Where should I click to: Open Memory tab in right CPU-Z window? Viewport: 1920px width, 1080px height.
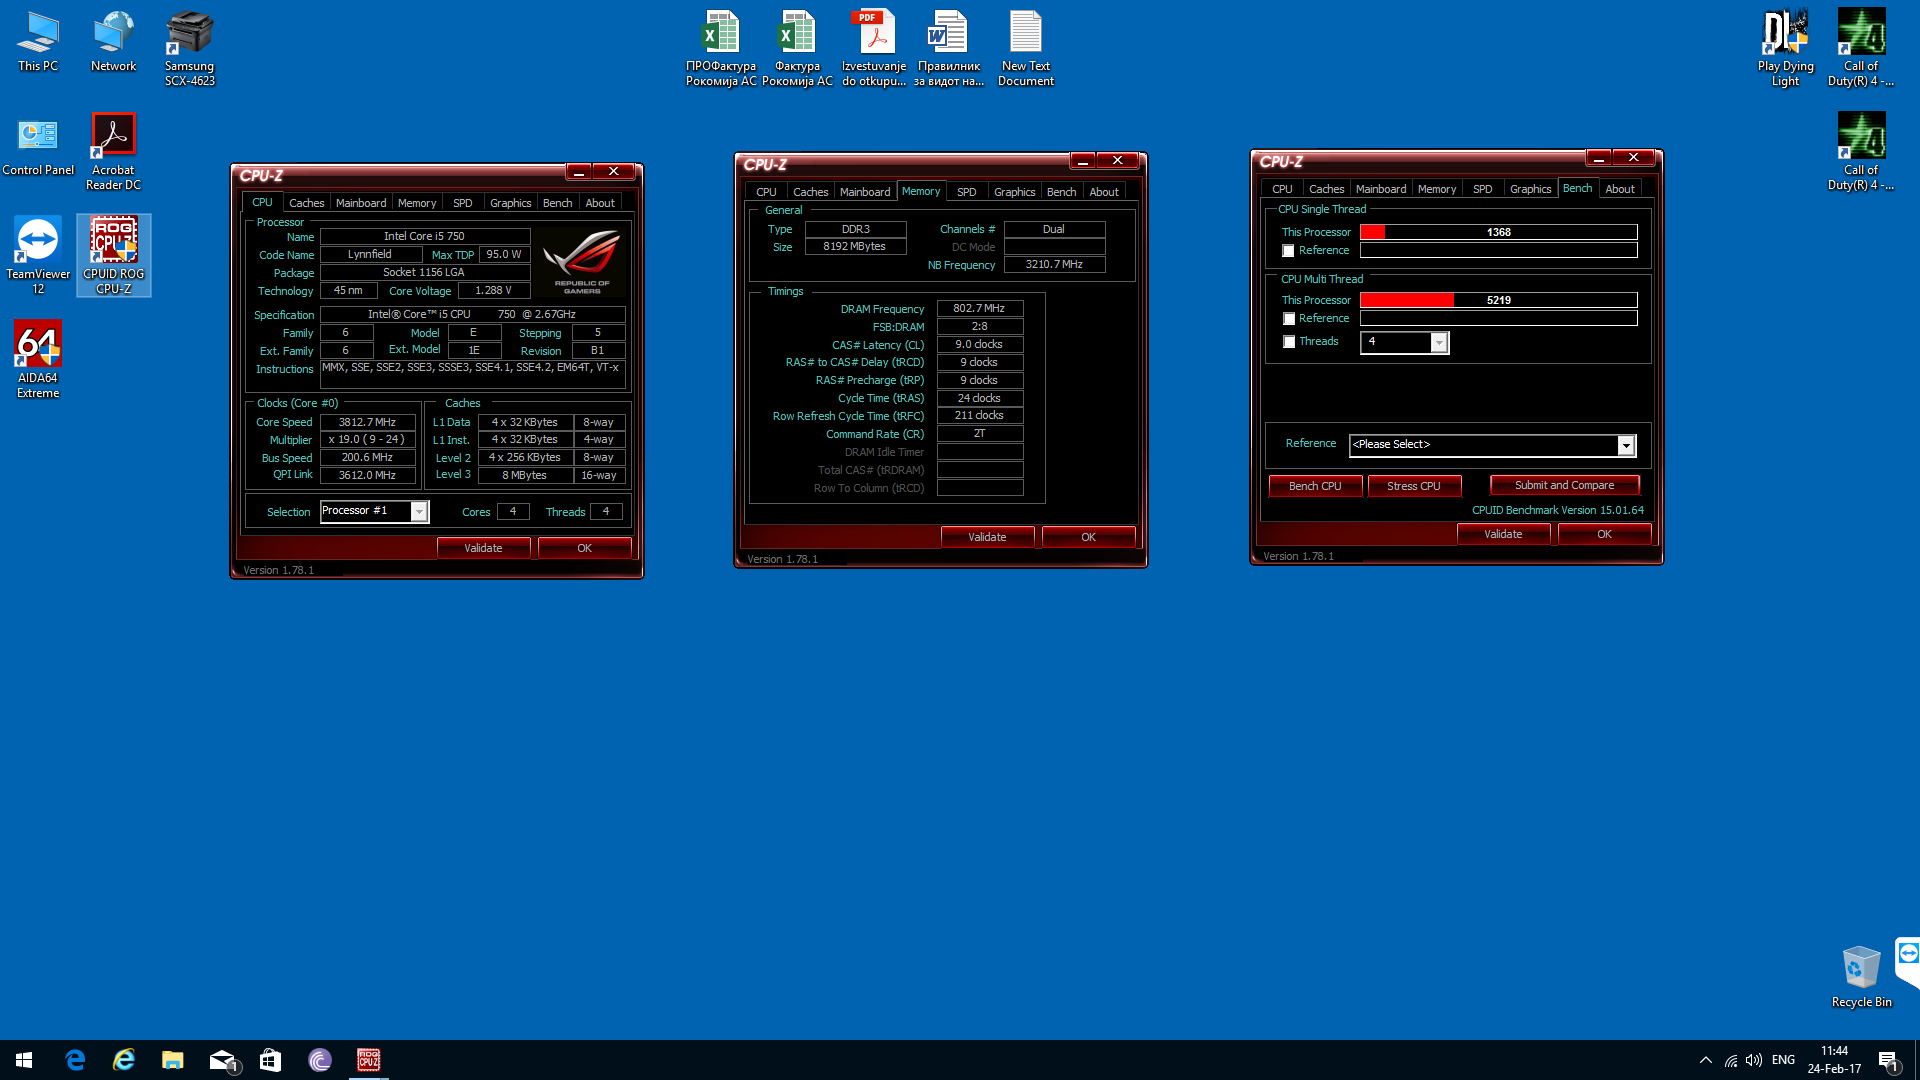pos(1437,189)
